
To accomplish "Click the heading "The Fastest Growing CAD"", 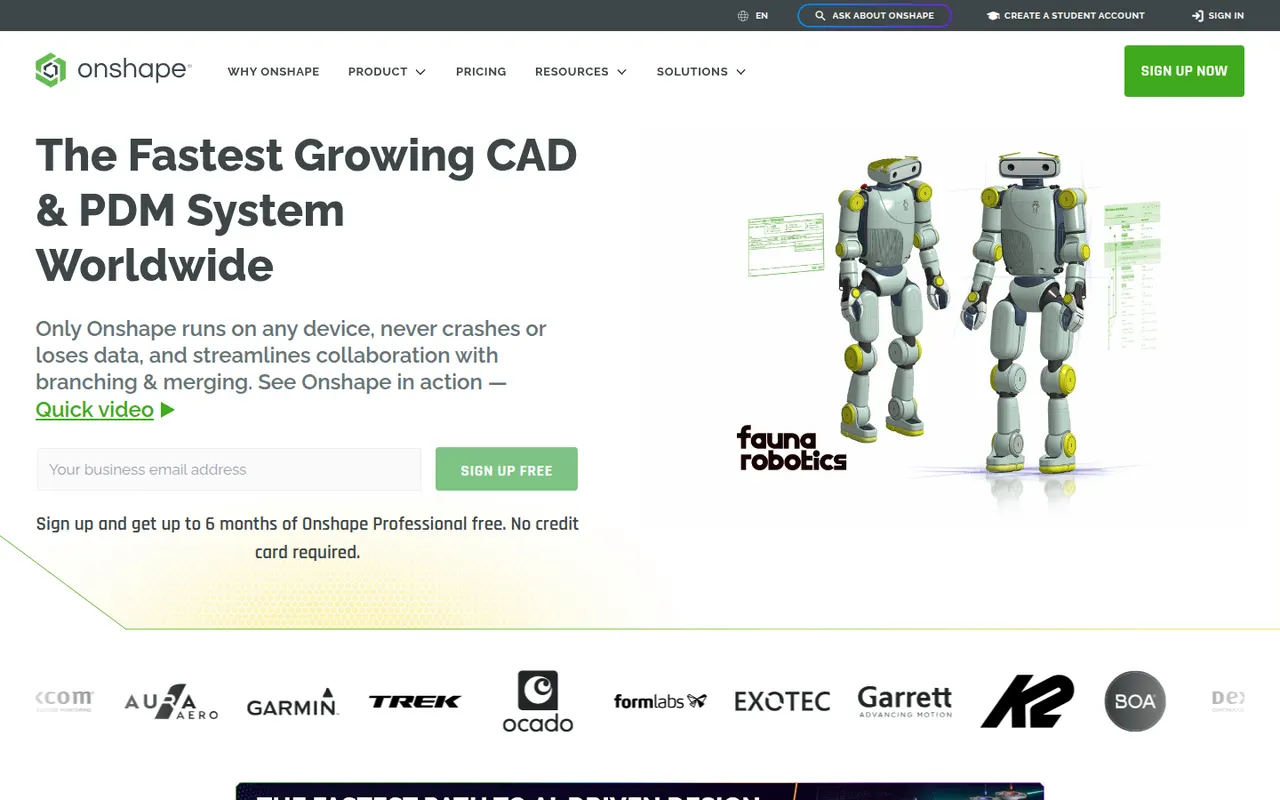I will click(x=307, y=155).
